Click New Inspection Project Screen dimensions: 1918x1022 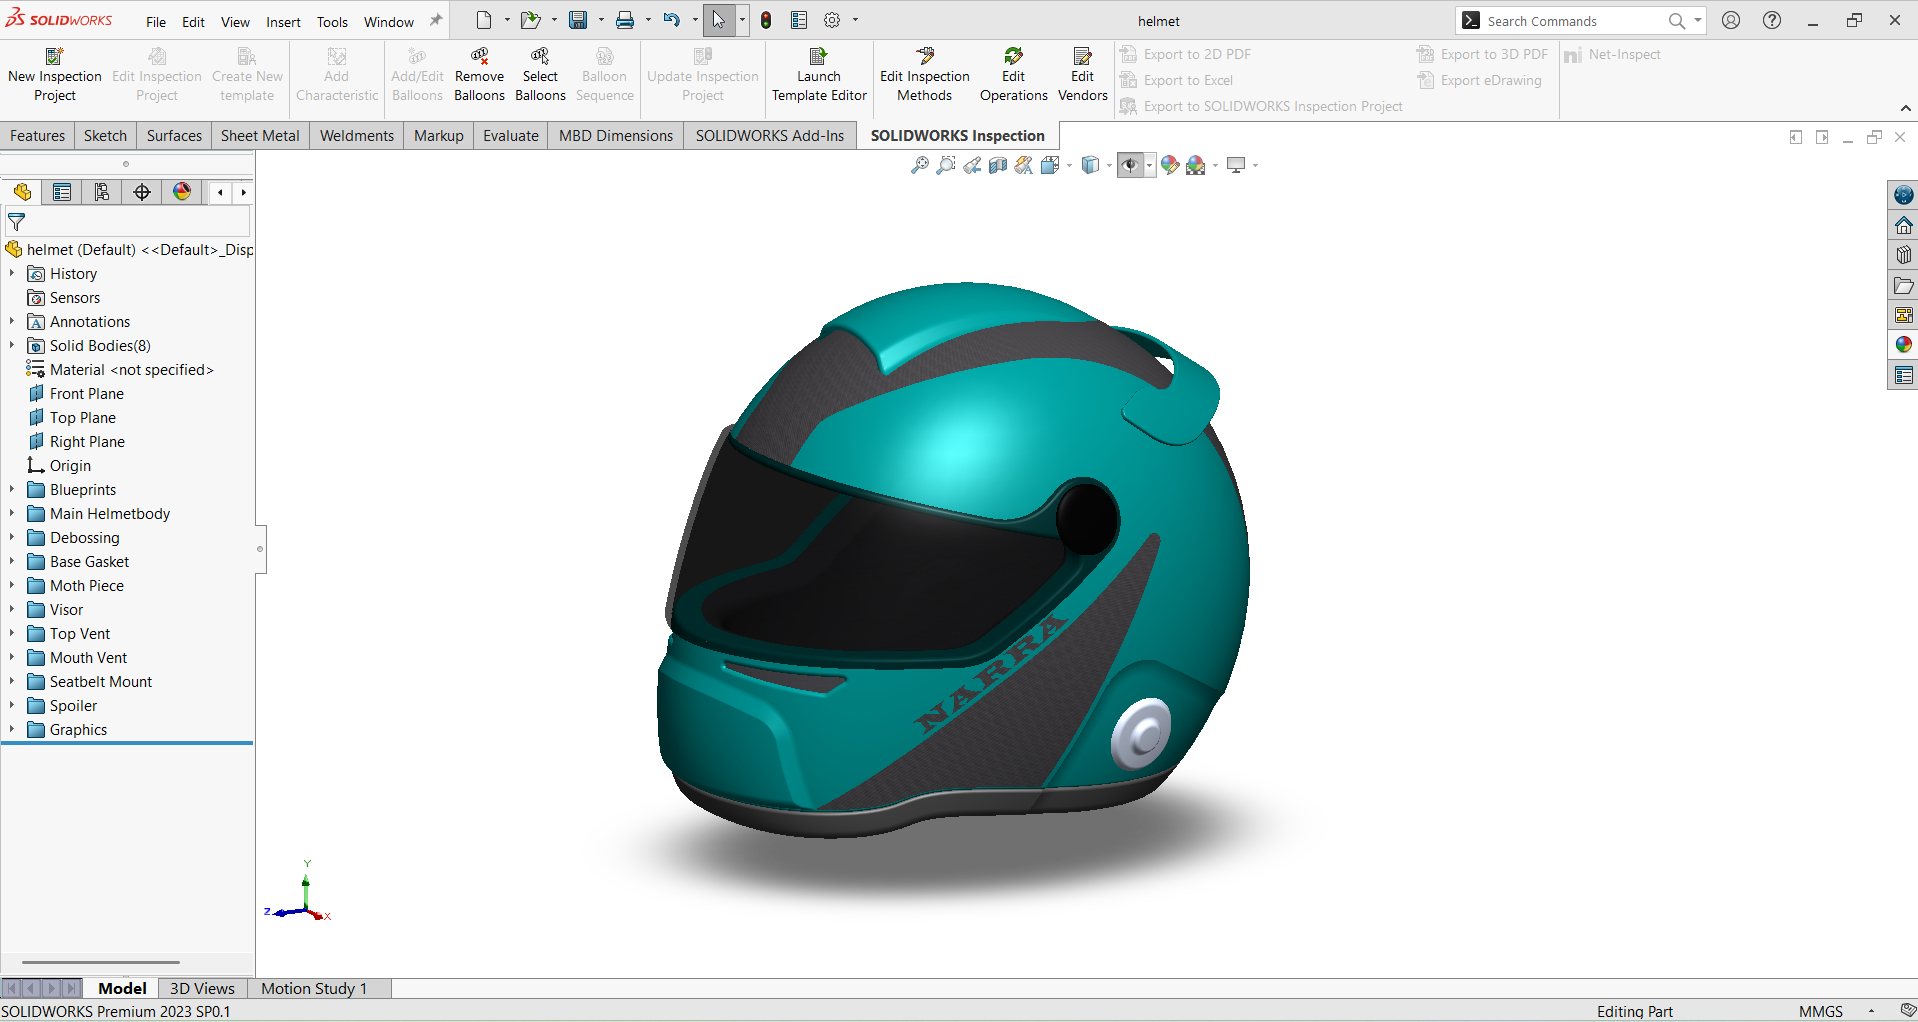coord(55,75)
